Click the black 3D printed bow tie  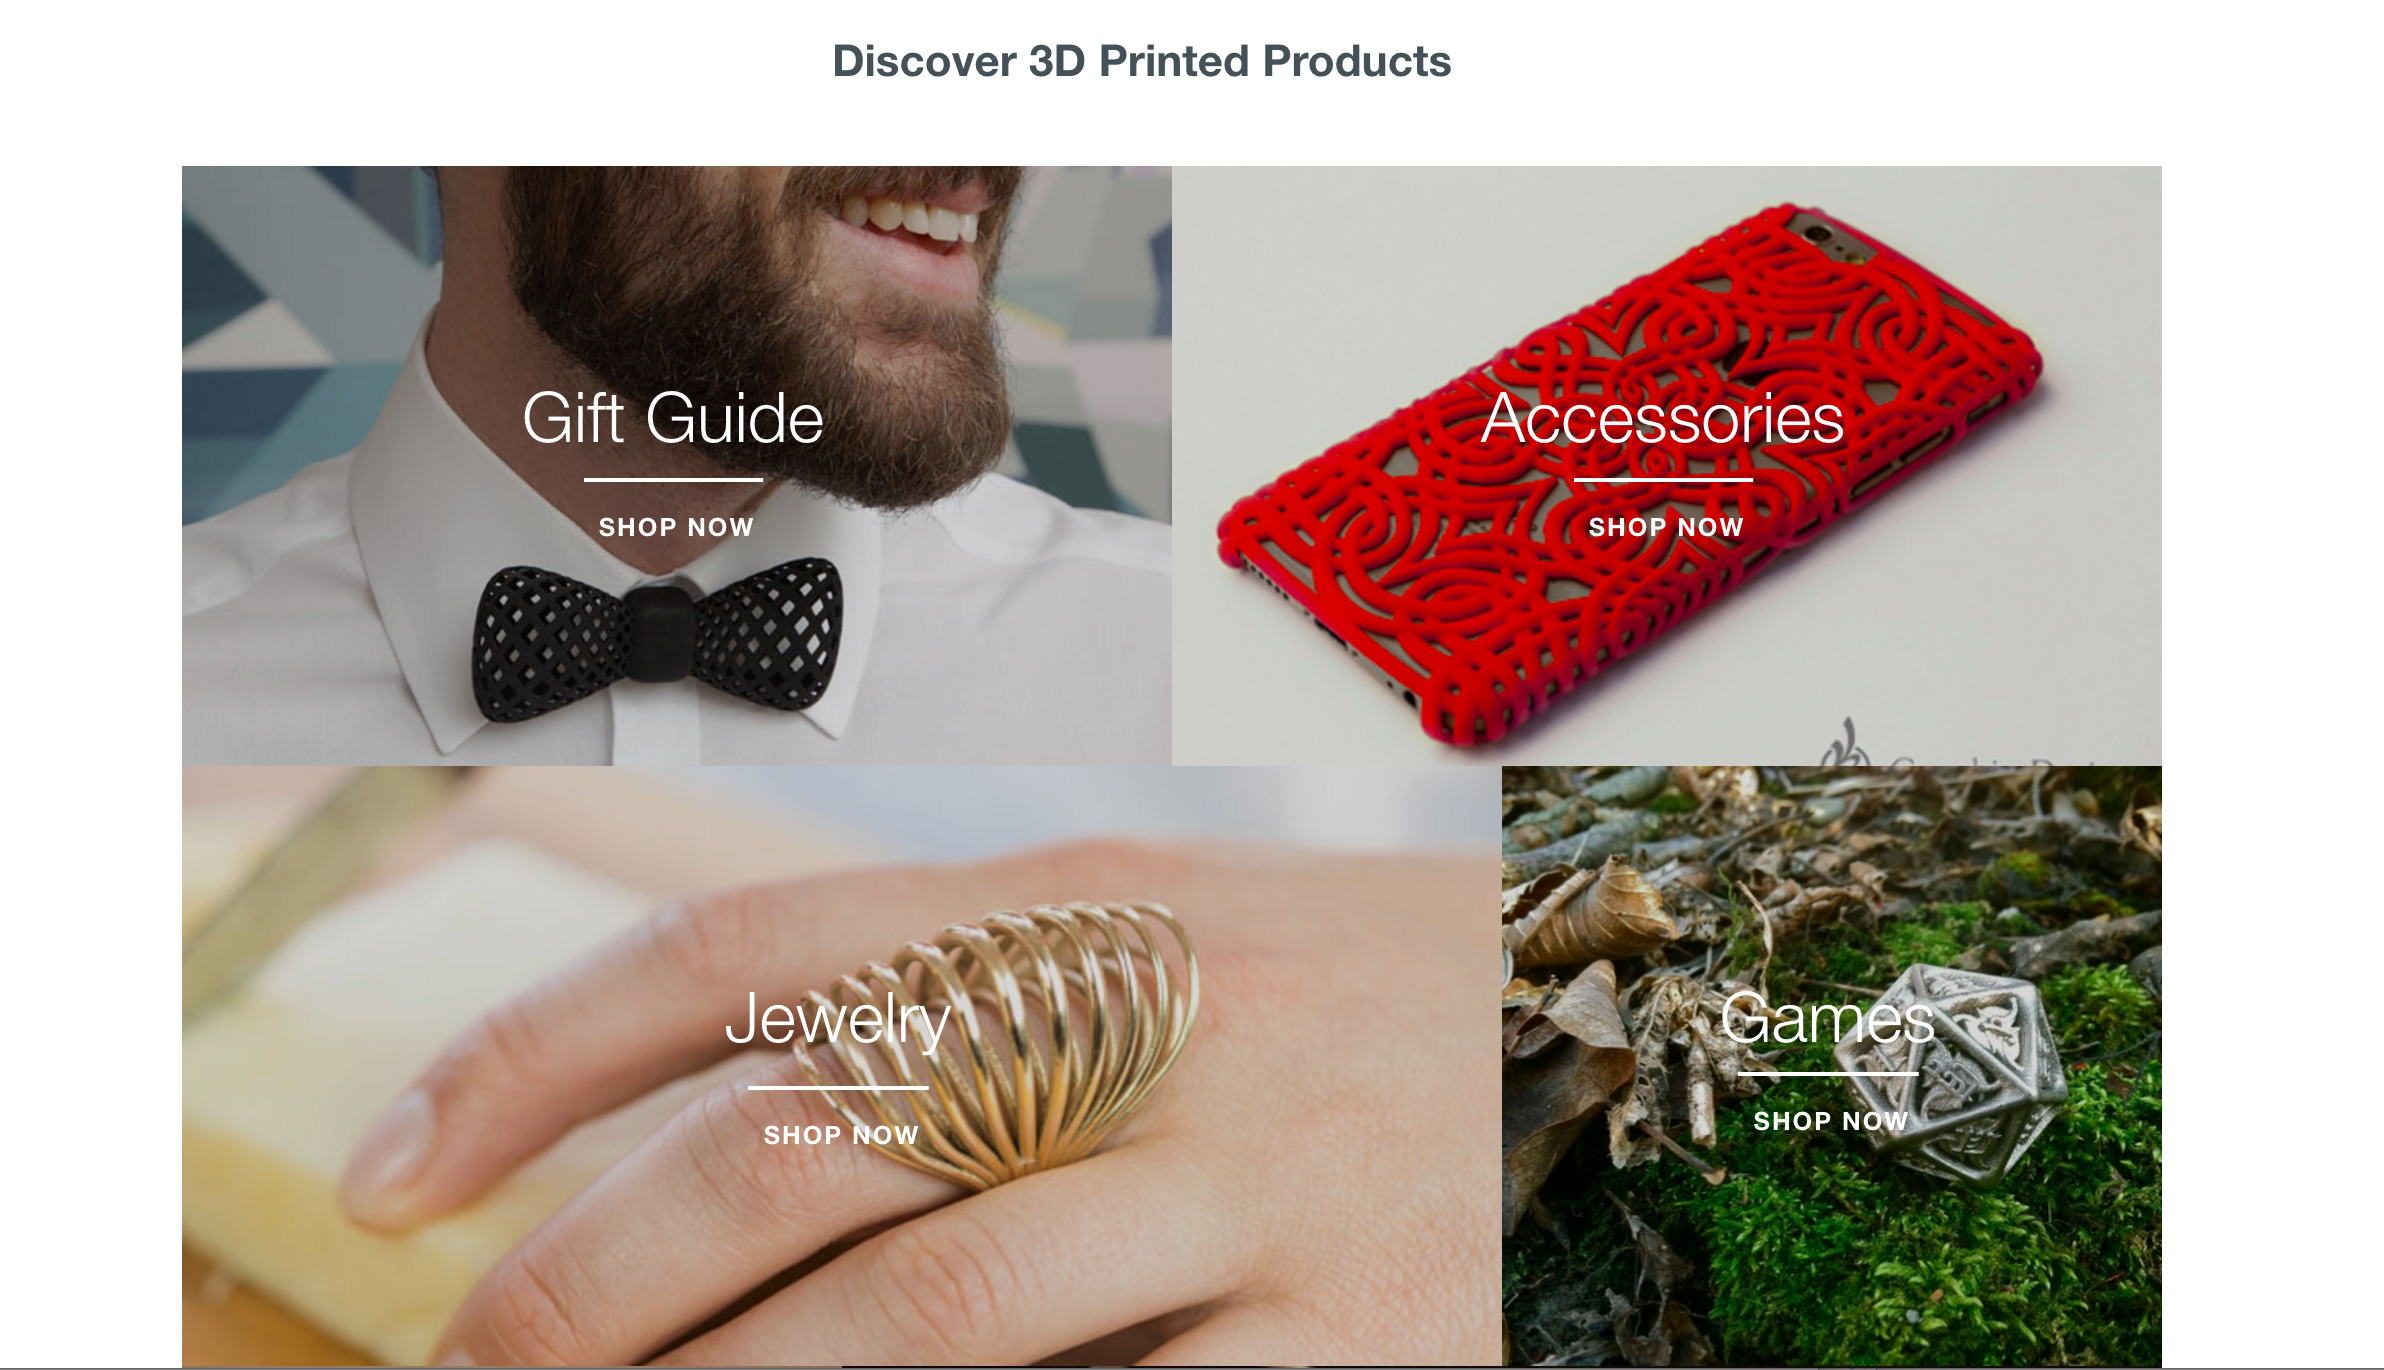[657, 637]
